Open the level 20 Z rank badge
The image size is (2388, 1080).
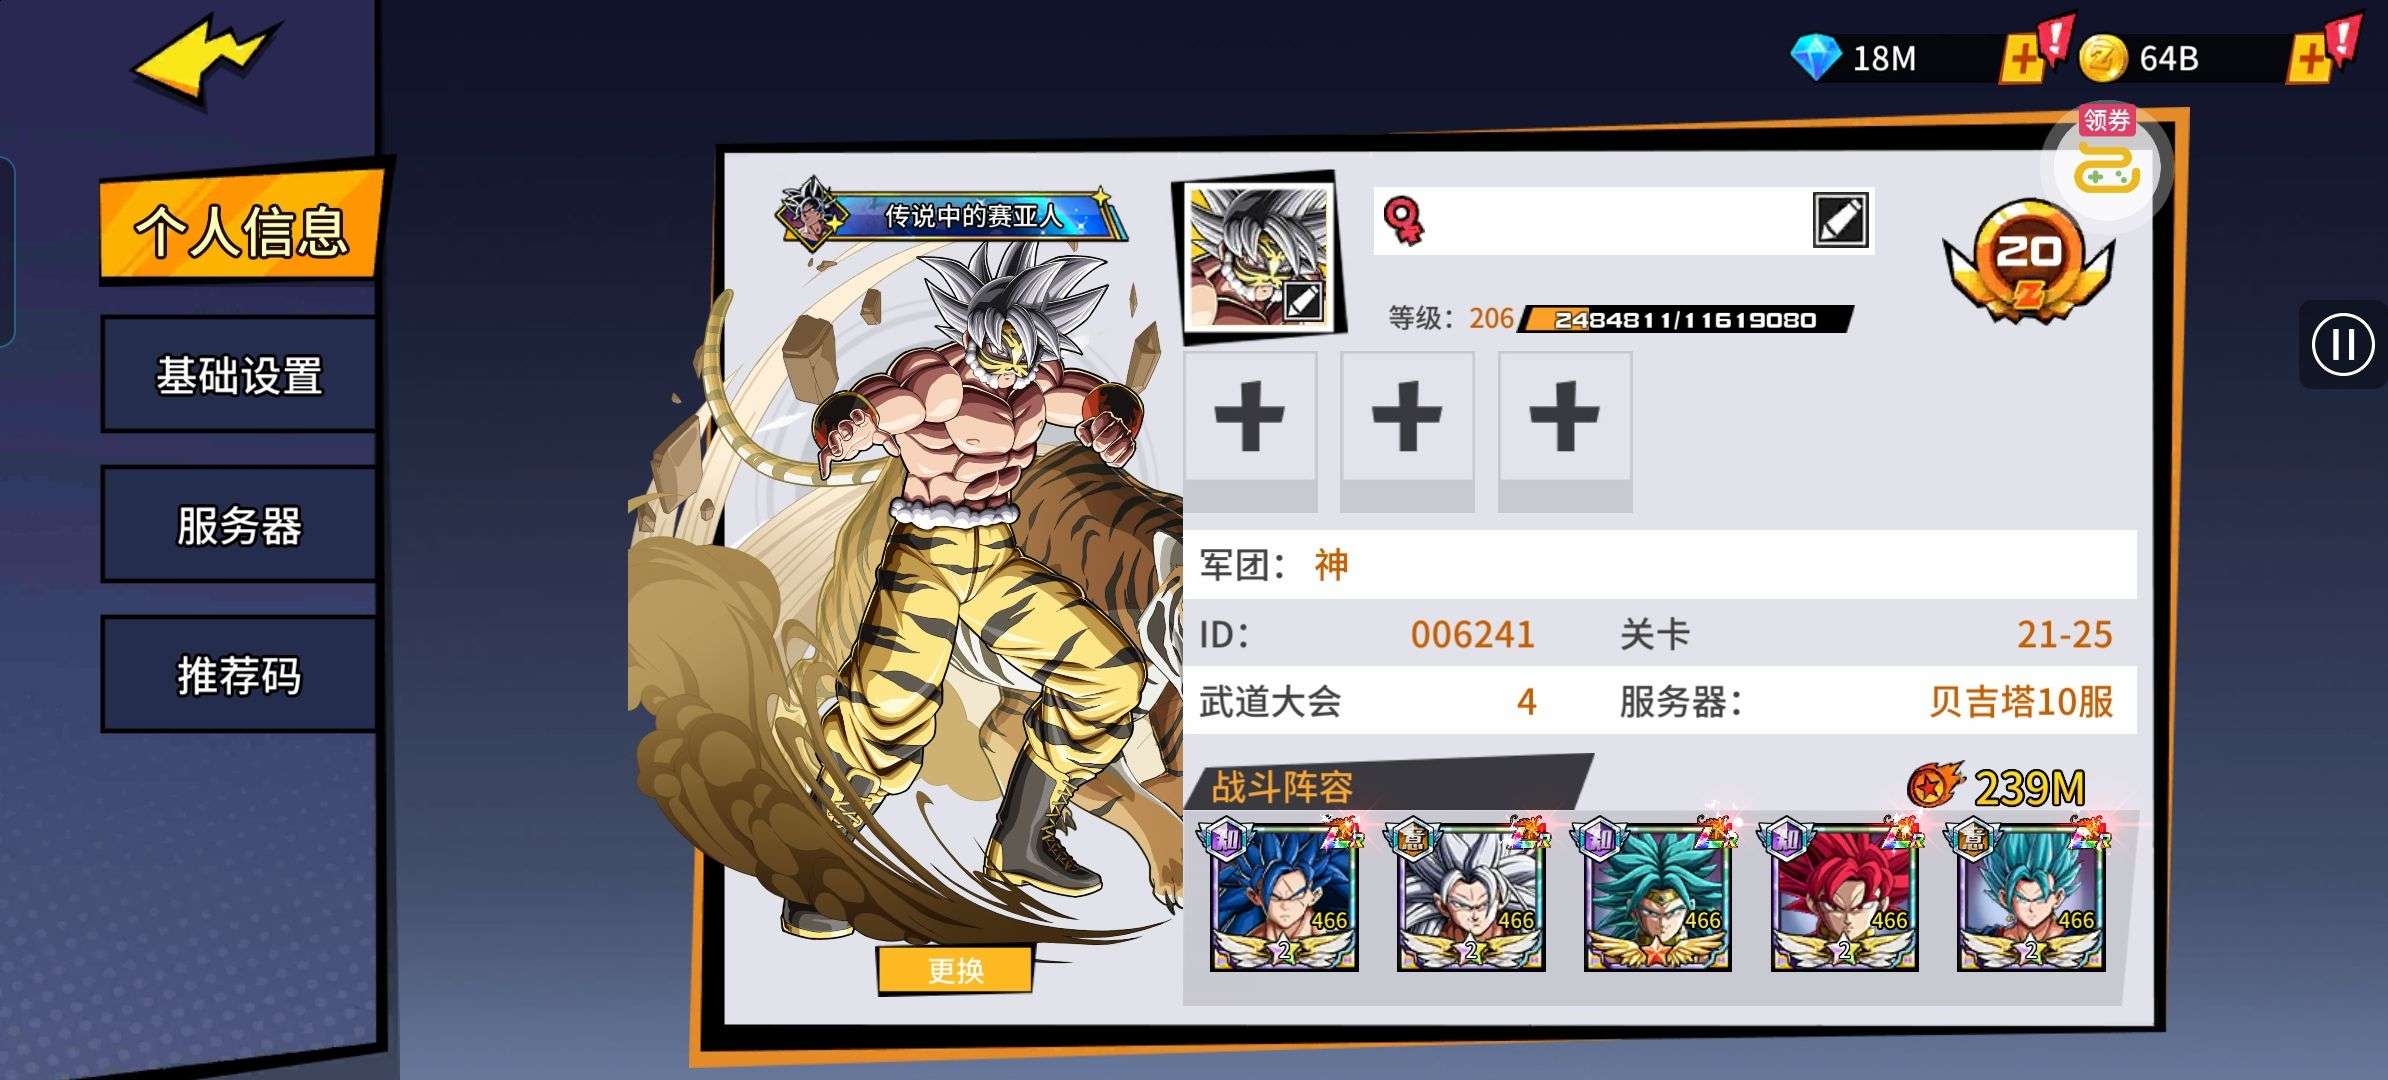pyautogui.click(x=2028, y=262)
